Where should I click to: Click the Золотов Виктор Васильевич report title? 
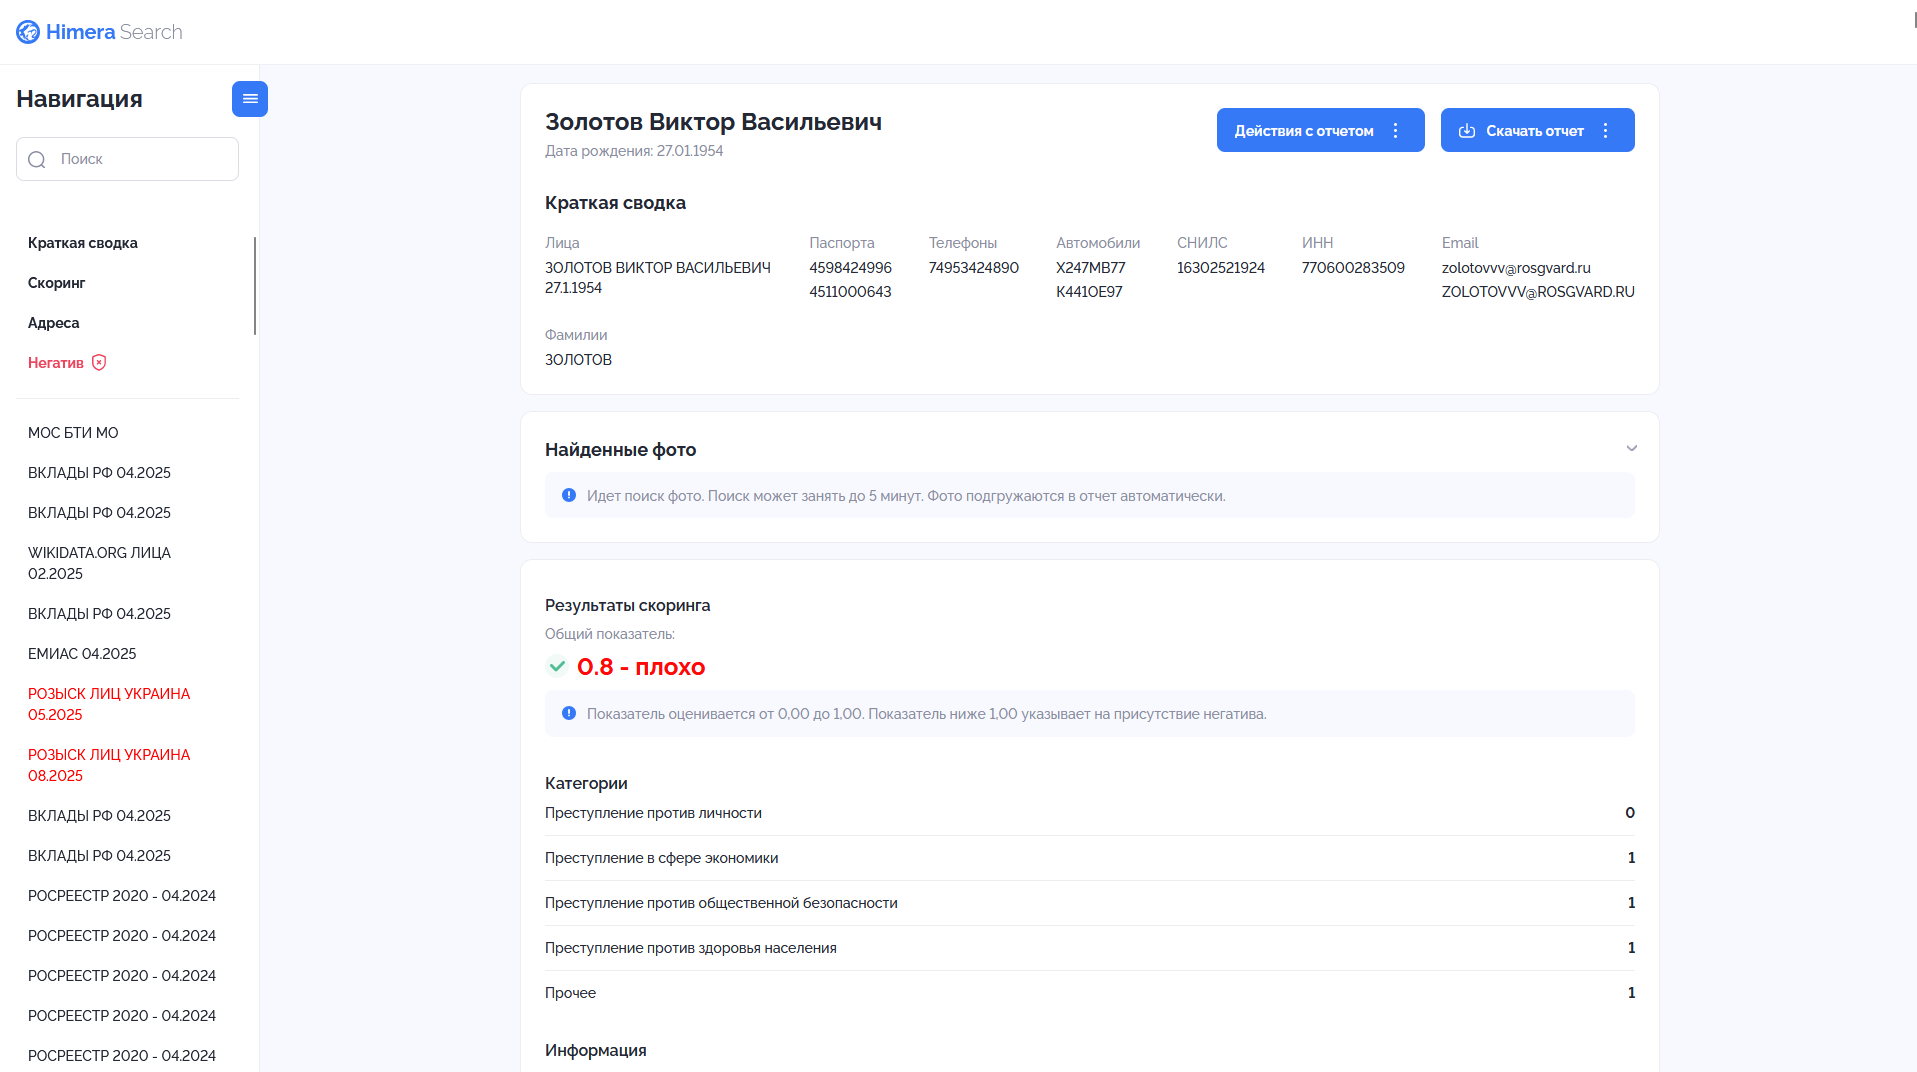(713, 122)
